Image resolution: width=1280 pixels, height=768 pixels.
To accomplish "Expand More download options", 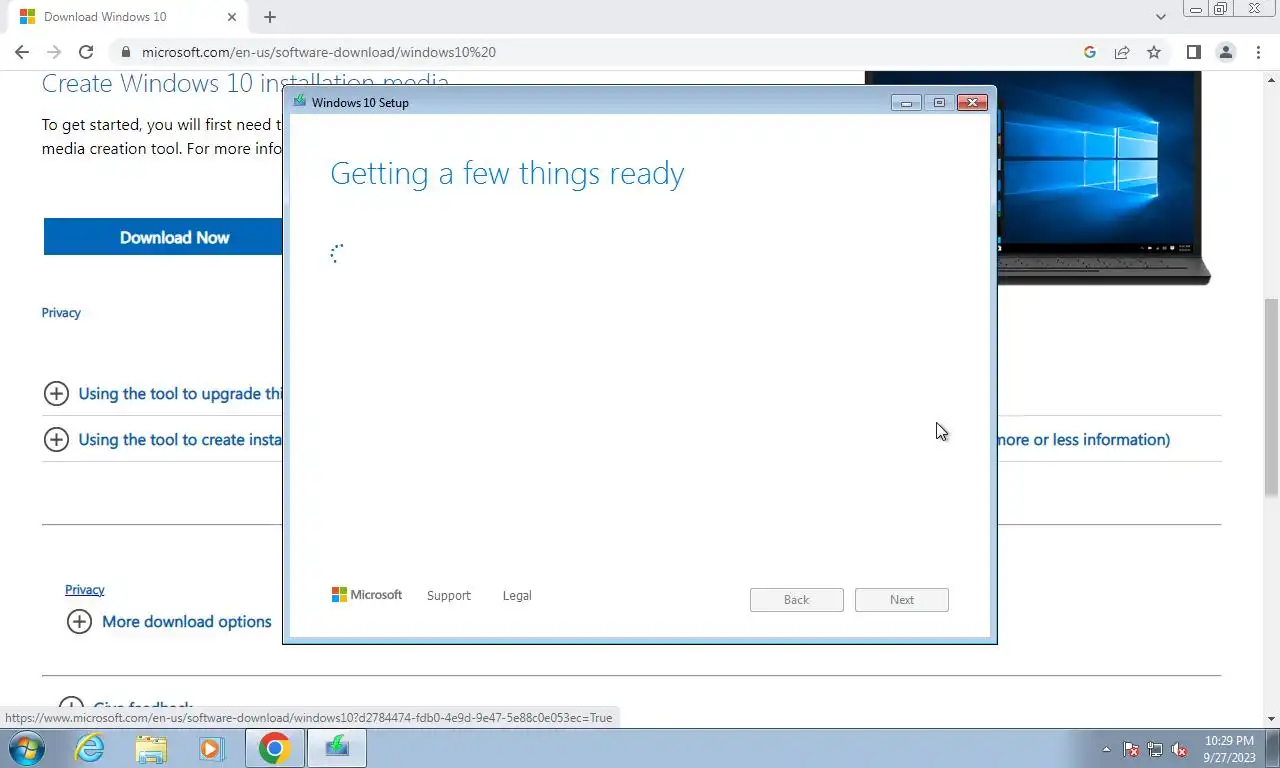I will (169, 622).
